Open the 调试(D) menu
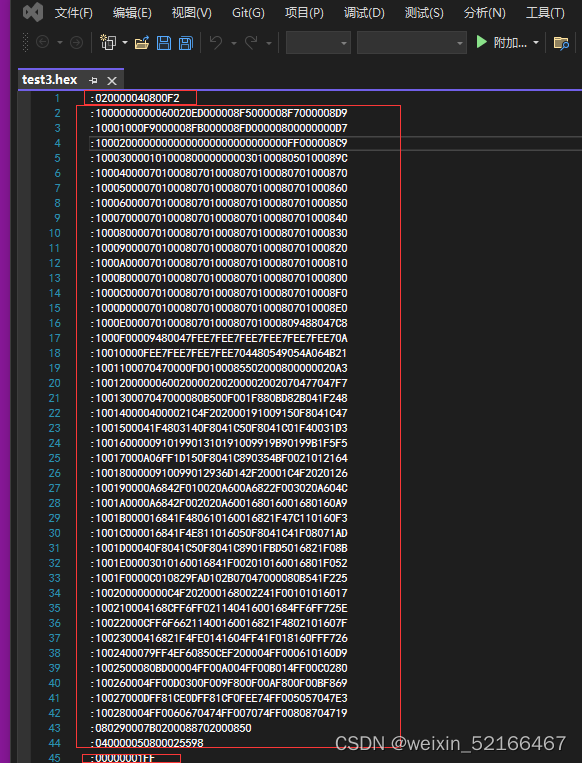 (x=364, y=13)
